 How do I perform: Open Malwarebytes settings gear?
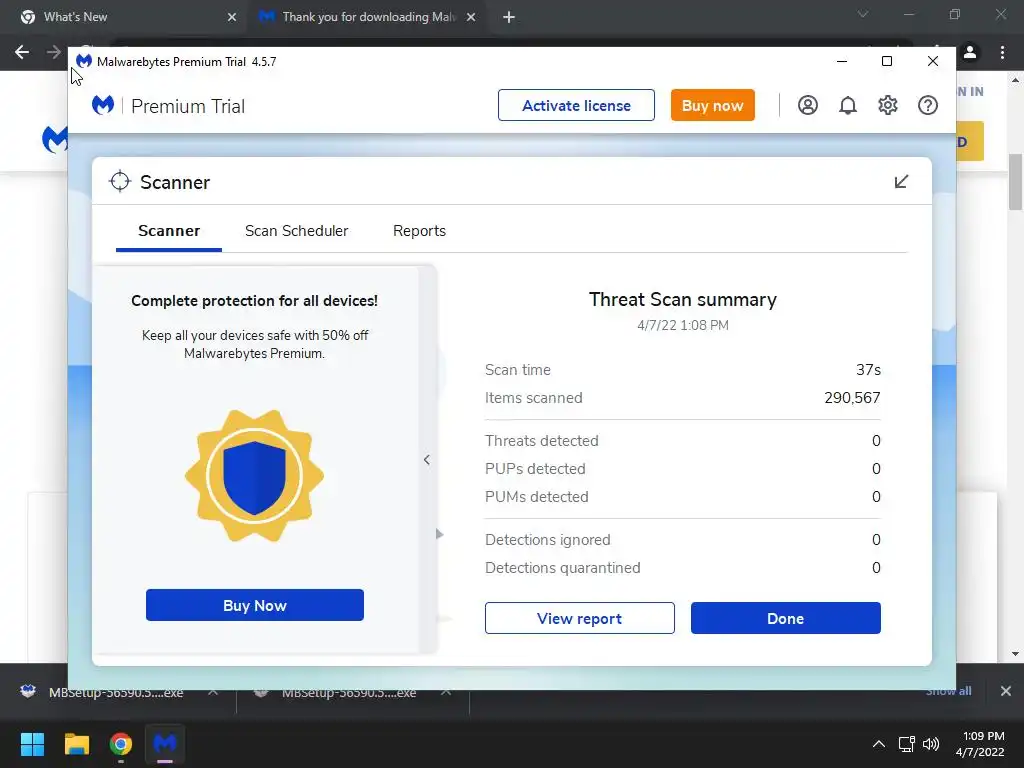[x=888, y=105]
